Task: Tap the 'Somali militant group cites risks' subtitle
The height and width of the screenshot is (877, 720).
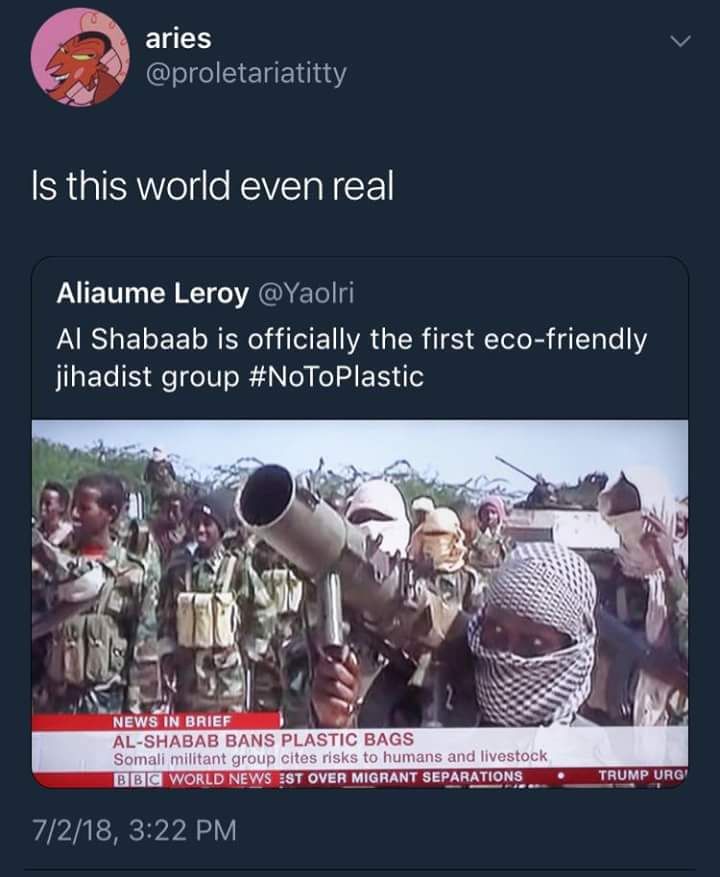Action: [330, 758]
